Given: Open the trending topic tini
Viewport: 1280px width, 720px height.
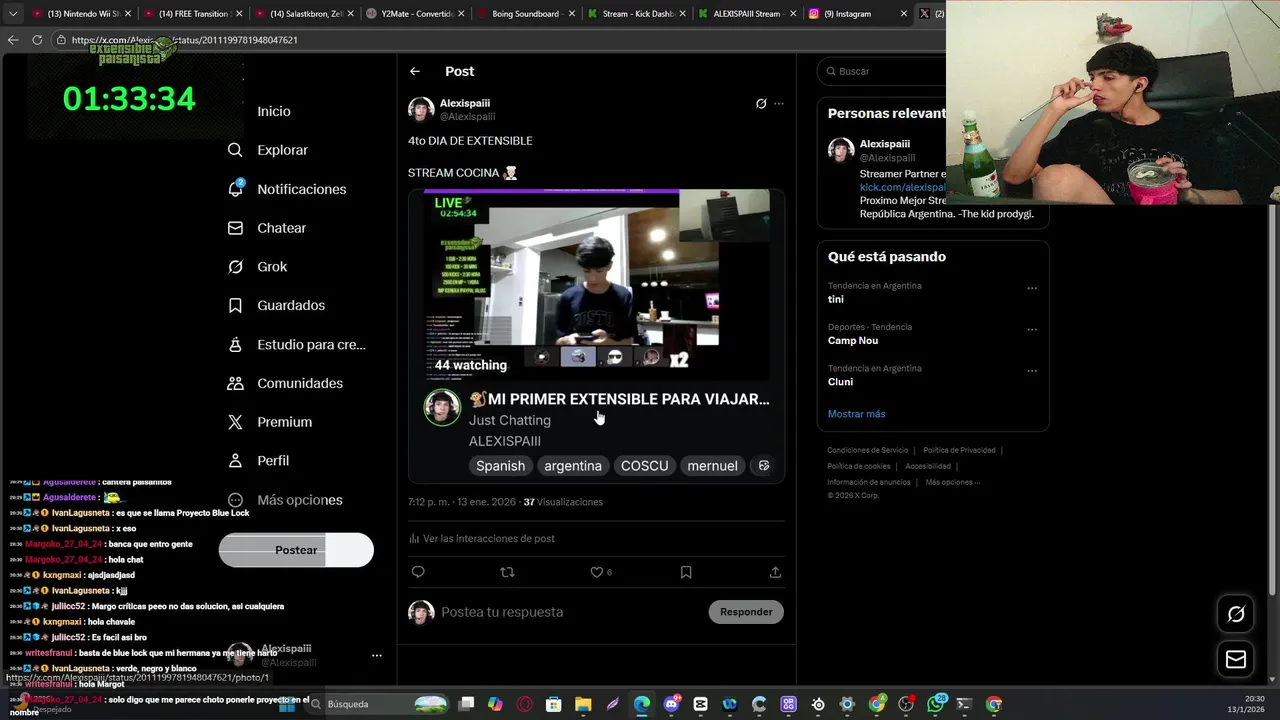Looking at the screenshot, I should (x=836, y=299).
